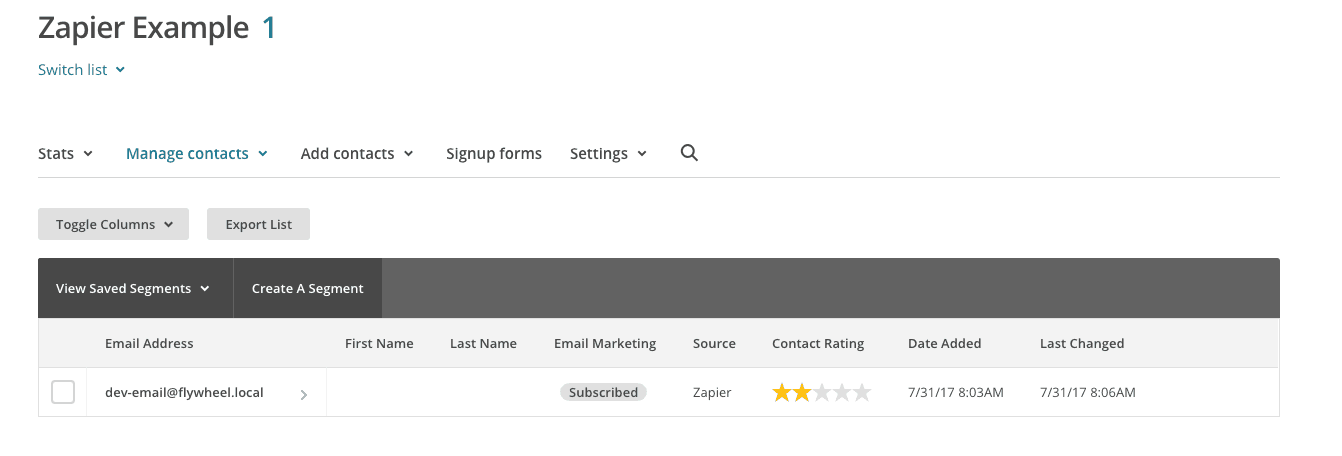Viewport: 1342px width, 456px height.
Task: Click the arrow beside dev-email@flywheel.local
Action: click(304, 395)
